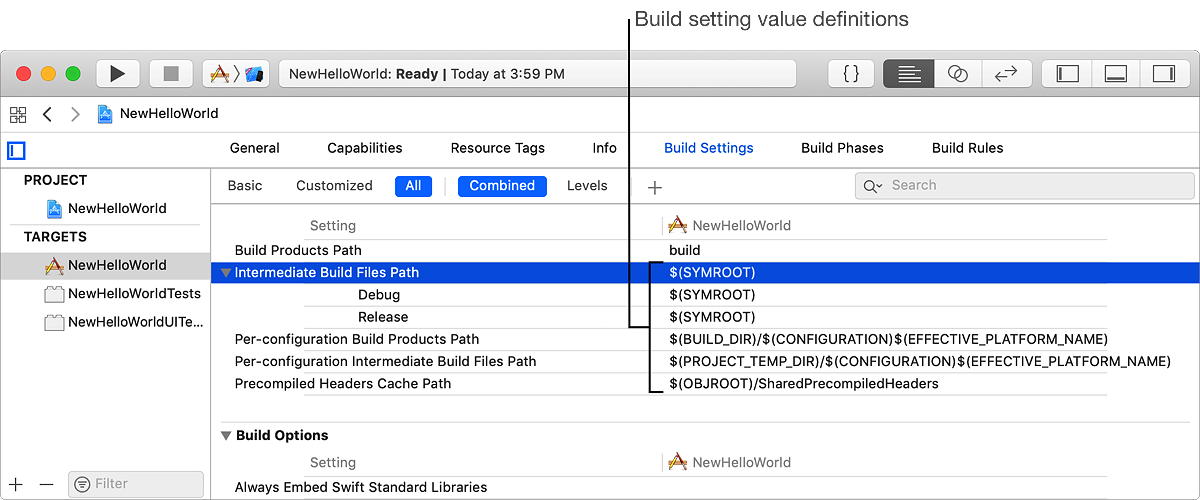
Task: Select the Combined view
Action: (x=502, y=186)
